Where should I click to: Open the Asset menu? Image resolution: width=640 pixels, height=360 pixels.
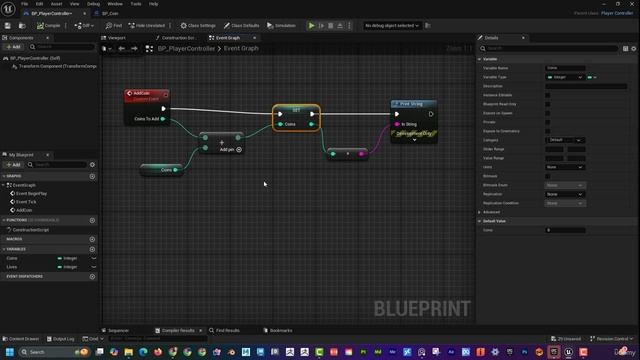(56, 4)
